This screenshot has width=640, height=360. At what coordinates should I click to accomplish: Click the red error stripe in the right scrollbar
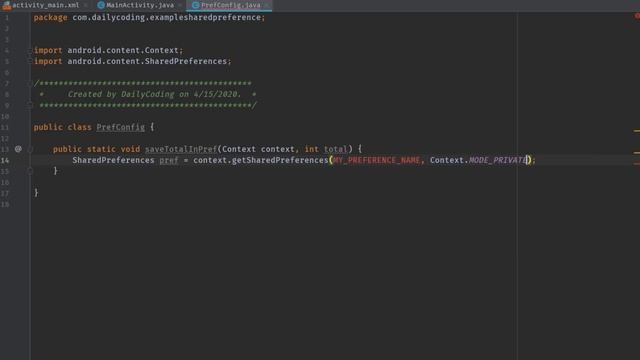[637, 164]
